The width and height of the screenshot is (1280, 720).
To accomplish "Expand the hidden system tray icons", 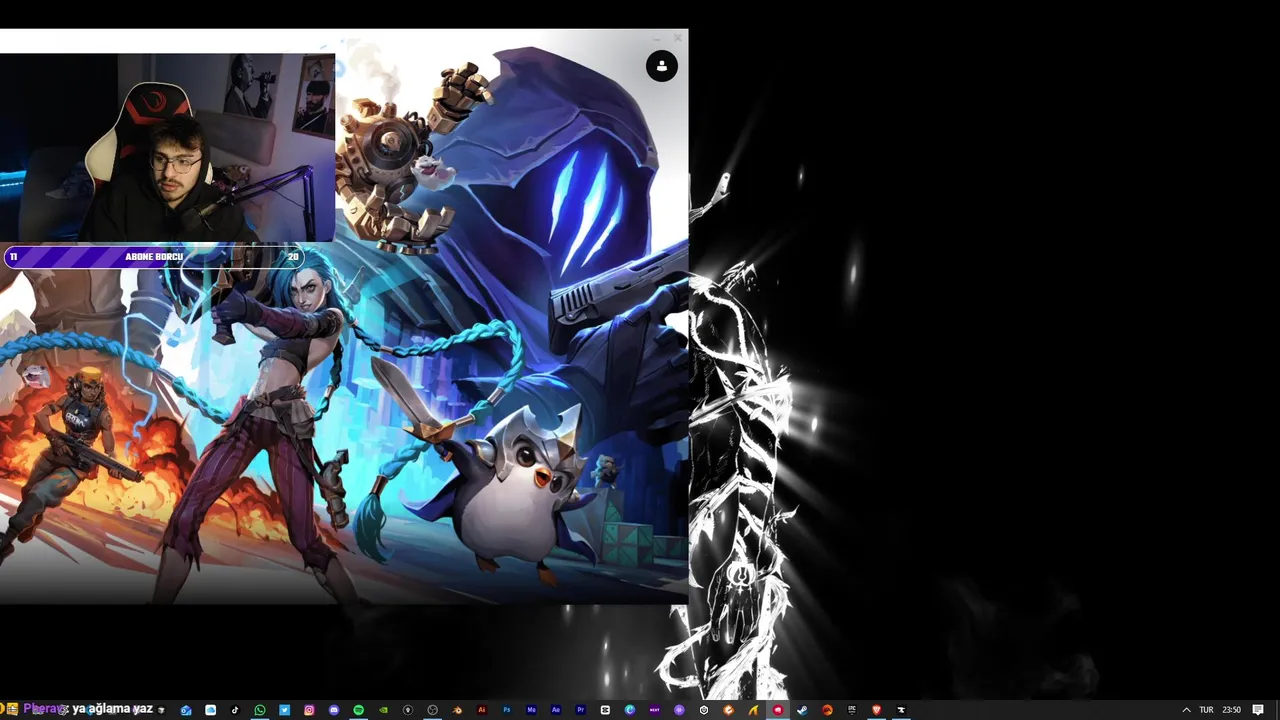I will pyautogui.click(x=1186, y=710).
